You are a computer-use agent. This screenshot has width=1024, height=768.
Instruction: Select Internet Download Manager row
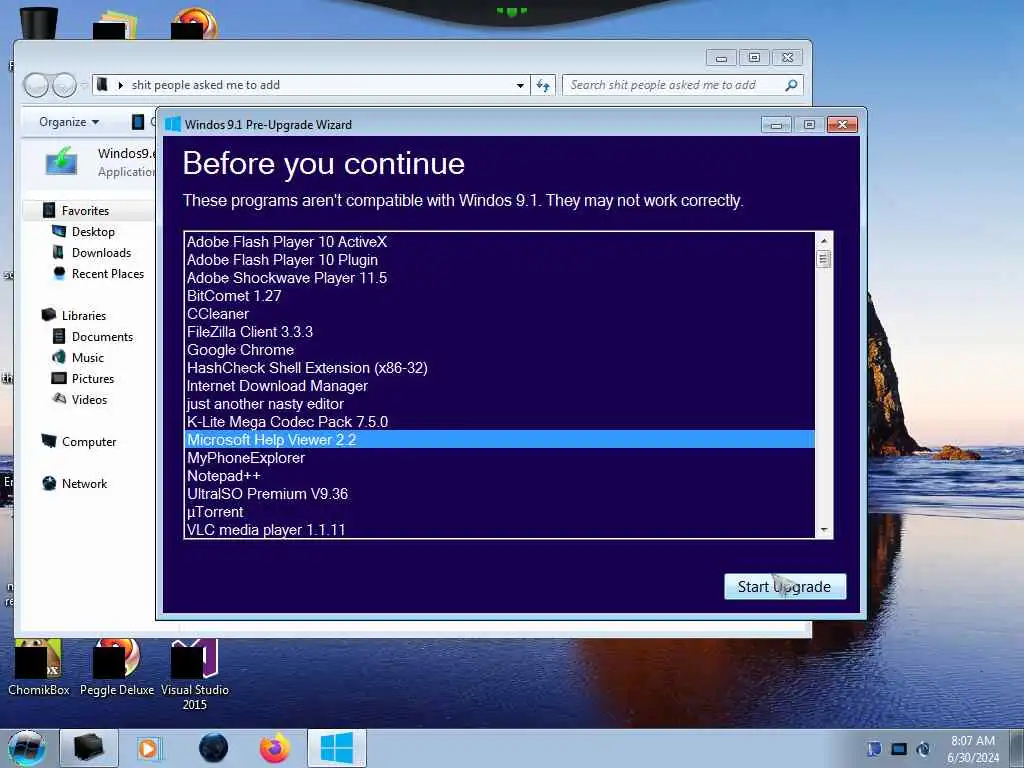coord(500,386)
